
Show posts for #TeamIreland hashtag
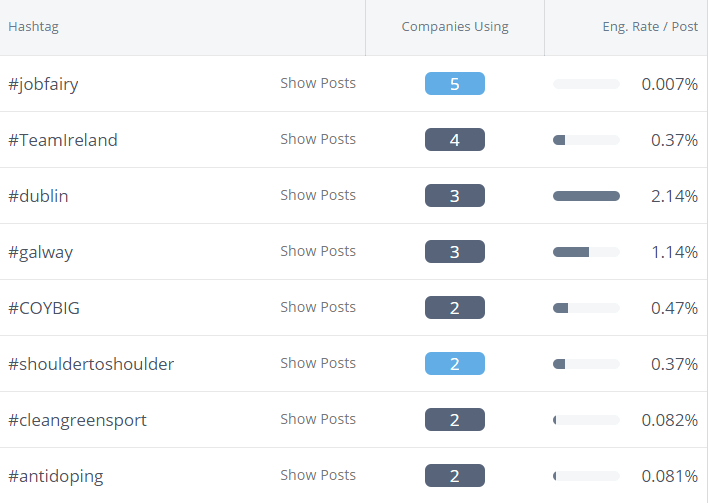(317, 139)
